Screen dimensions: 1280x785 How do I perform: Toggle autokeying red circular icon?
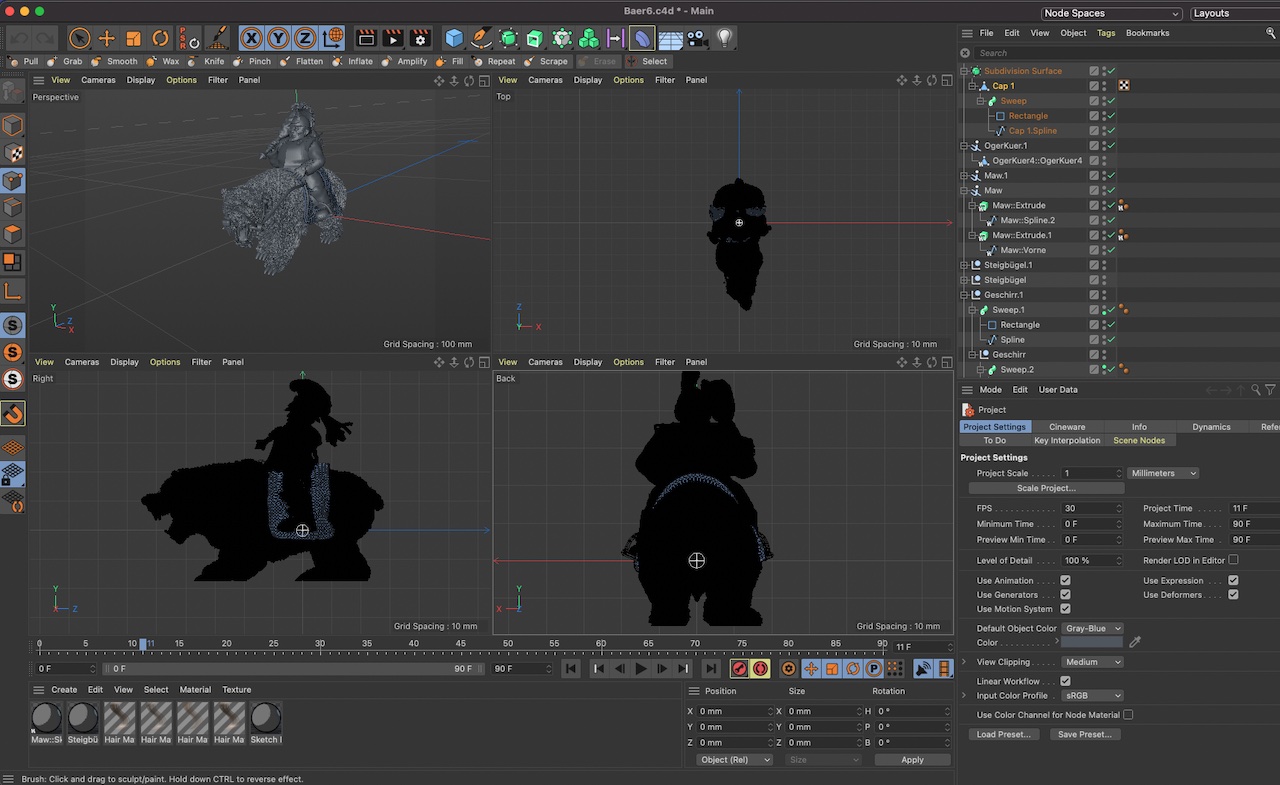[x=760, y=669]
